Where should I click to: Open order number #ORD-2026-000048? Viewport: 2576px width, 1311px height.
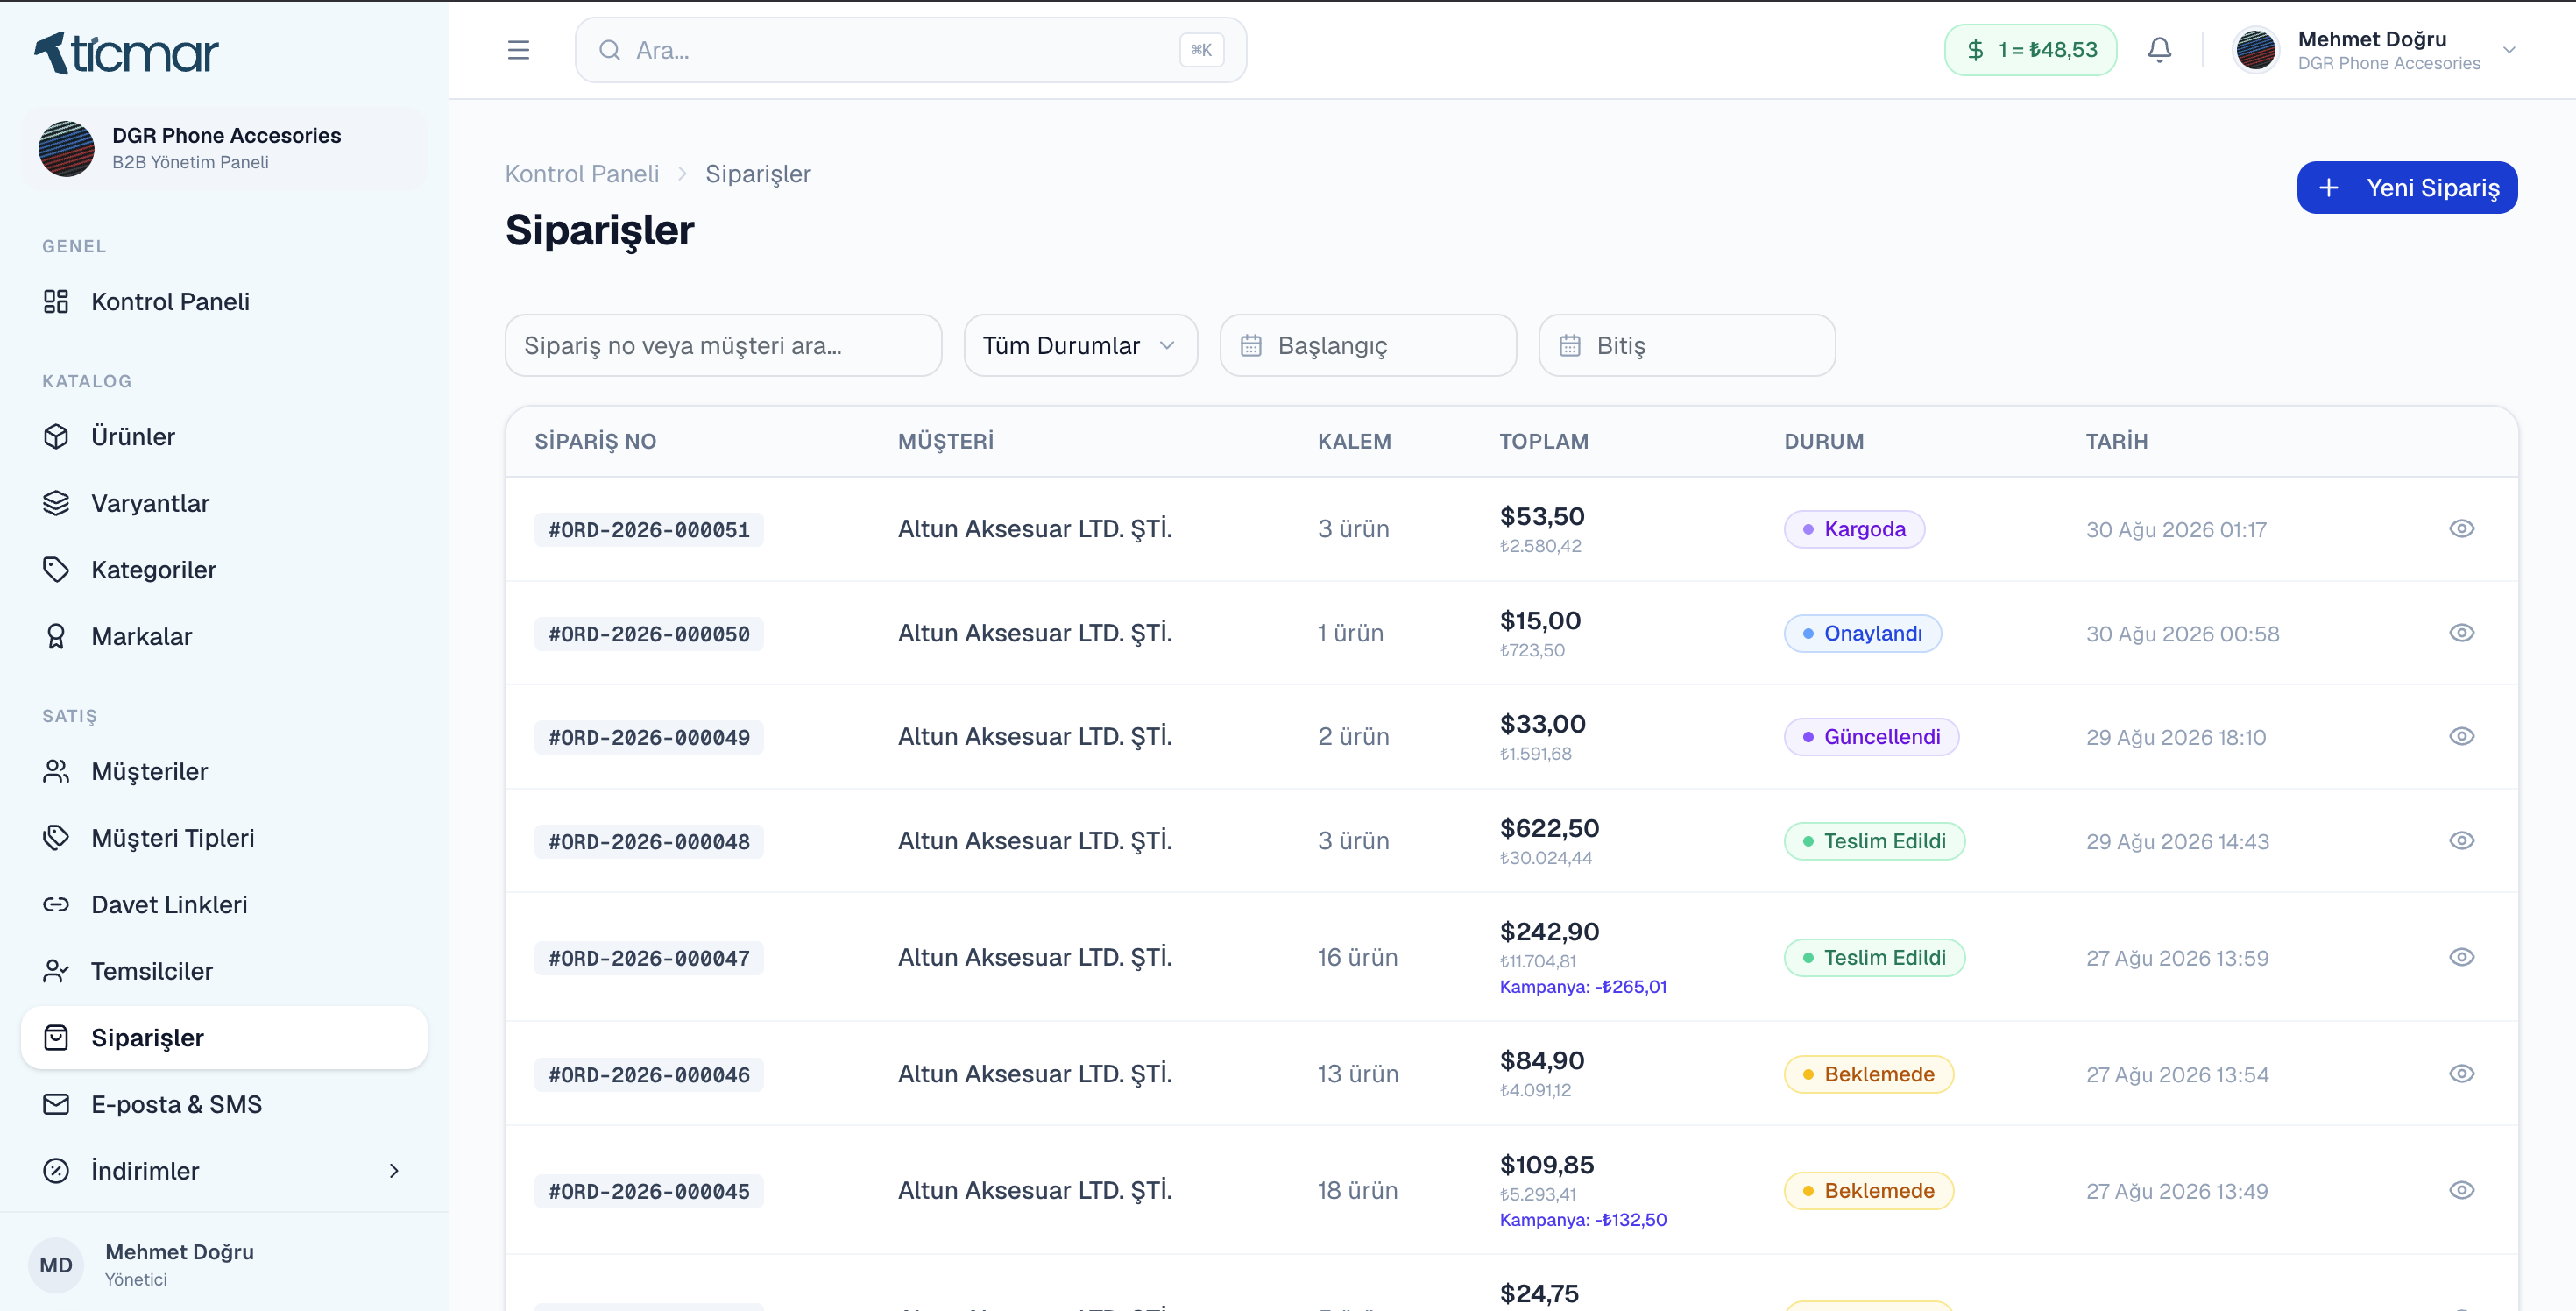tap(649, 842)
